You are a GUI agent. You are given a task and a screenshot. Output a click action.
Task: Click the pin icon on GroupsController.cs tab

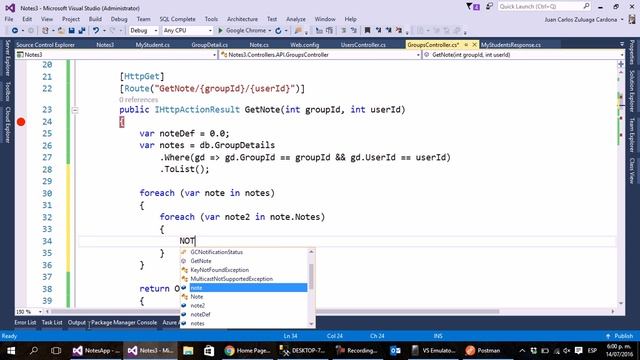[x=466, y=44]
